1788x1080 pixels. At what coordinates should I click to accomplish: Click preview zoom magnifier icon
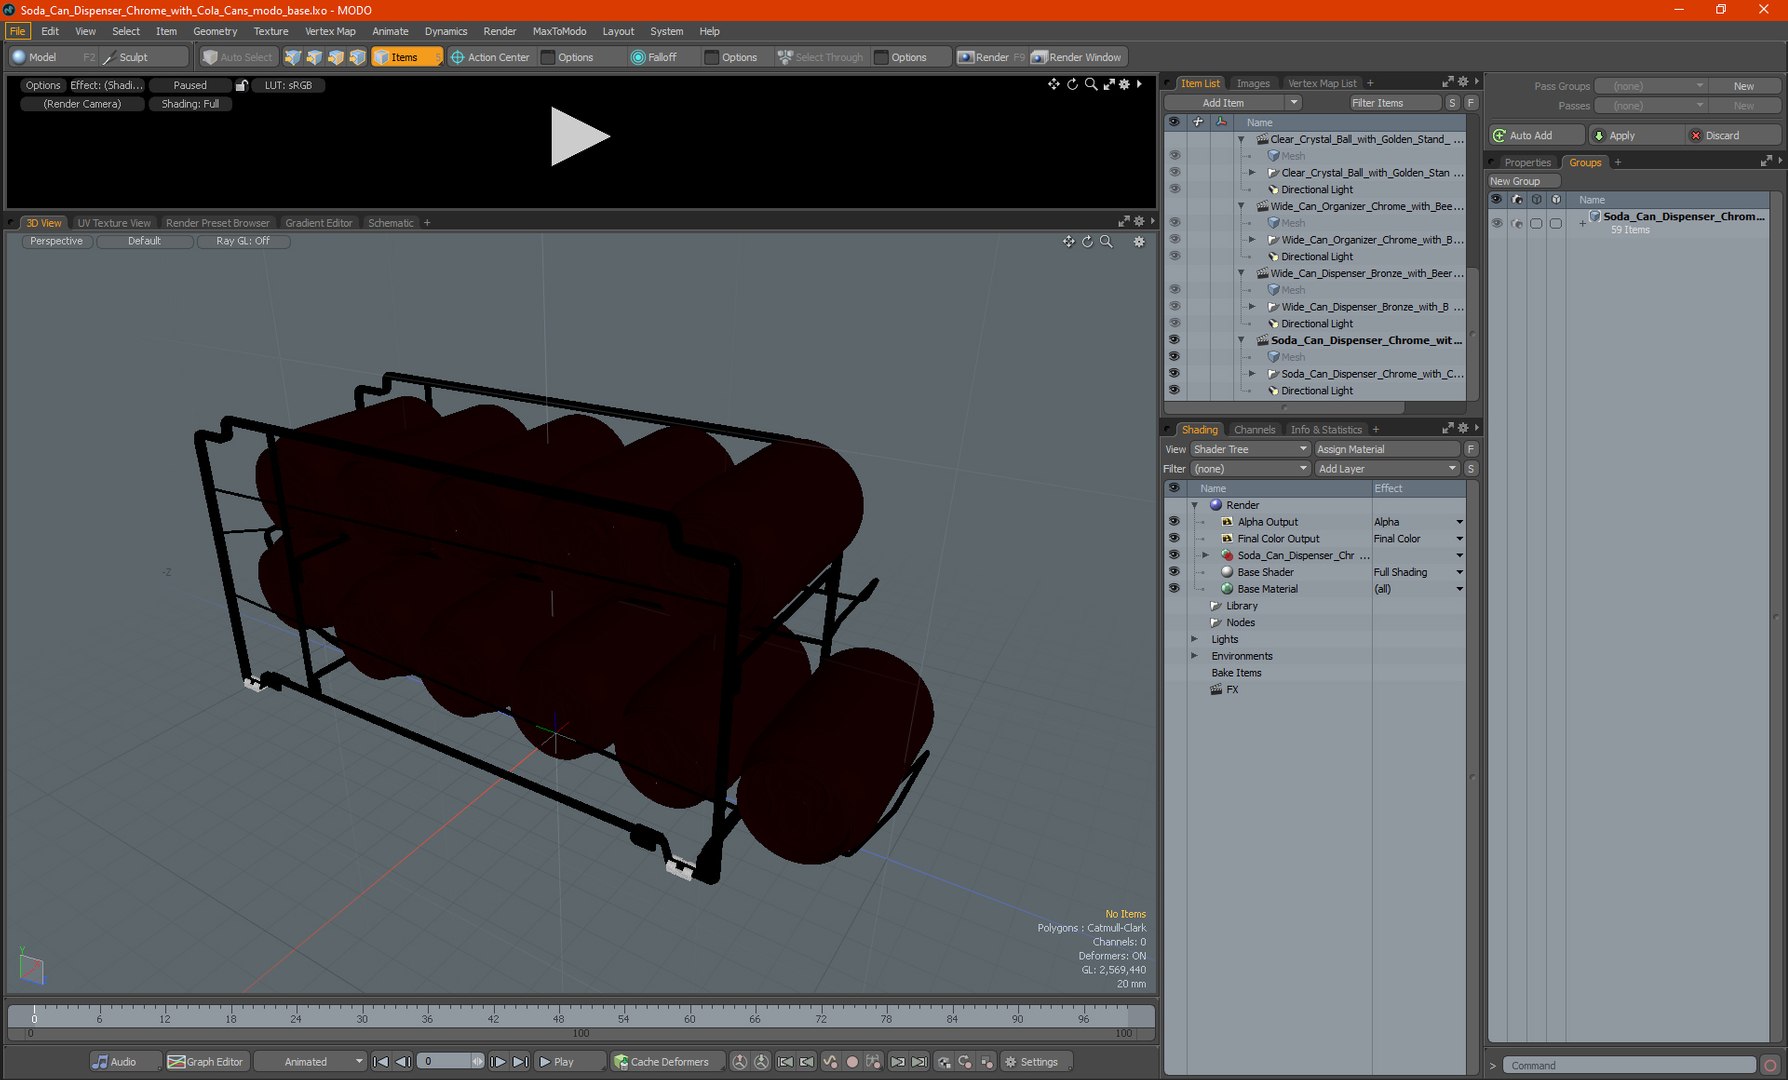pyautogui.click(x=1091, y=84)
